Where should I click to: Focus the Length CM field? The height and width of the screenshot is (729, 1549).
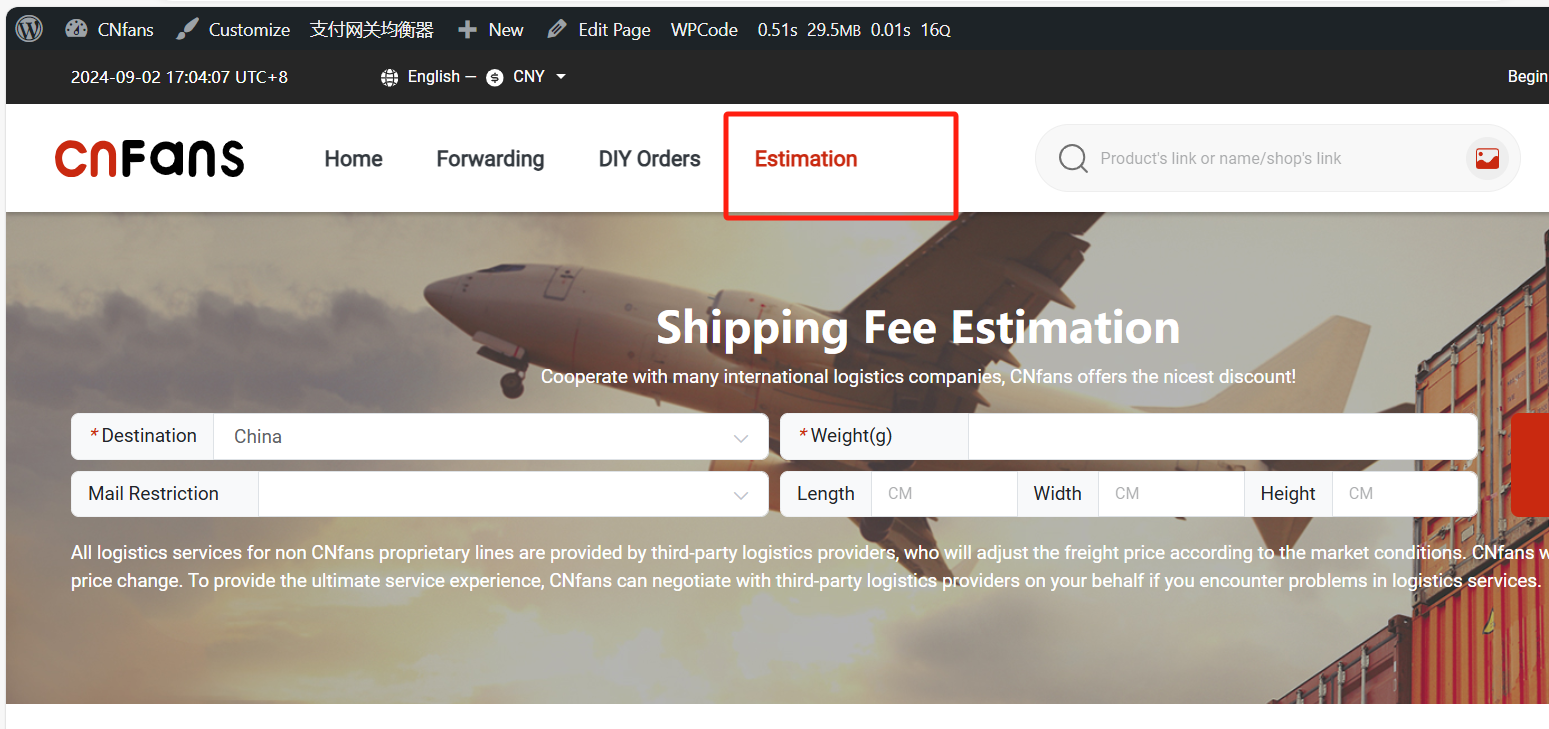pos(944,494)
